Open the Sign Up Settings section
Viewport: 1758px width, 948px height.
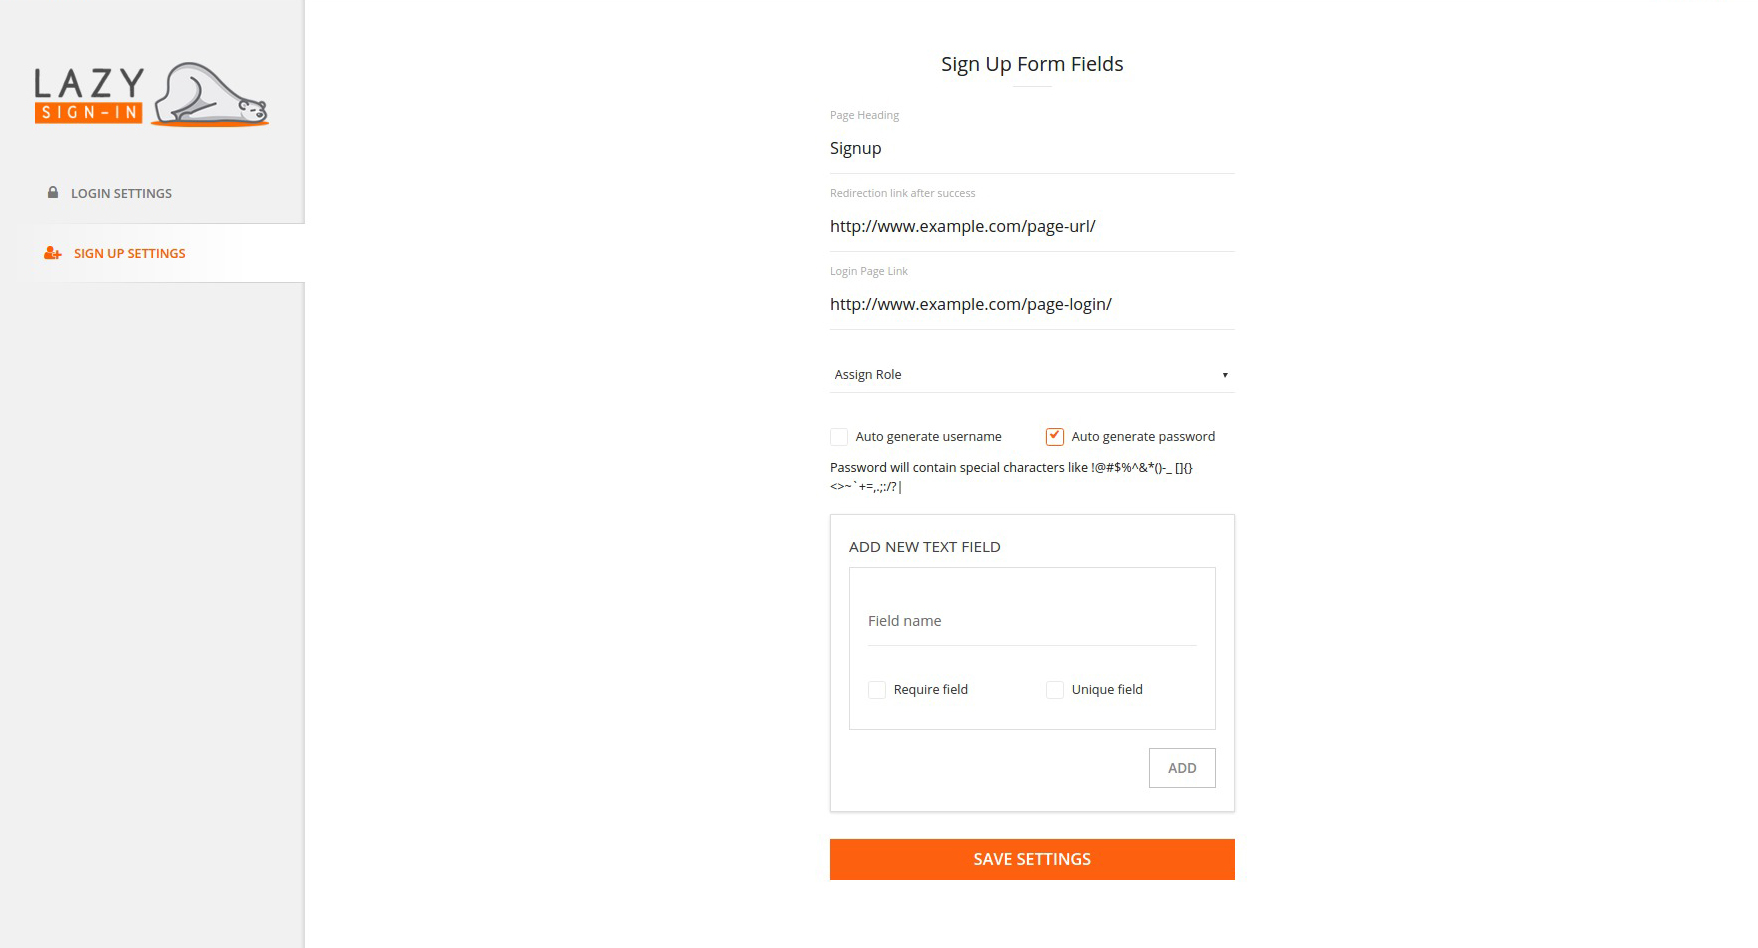(129, 253)
